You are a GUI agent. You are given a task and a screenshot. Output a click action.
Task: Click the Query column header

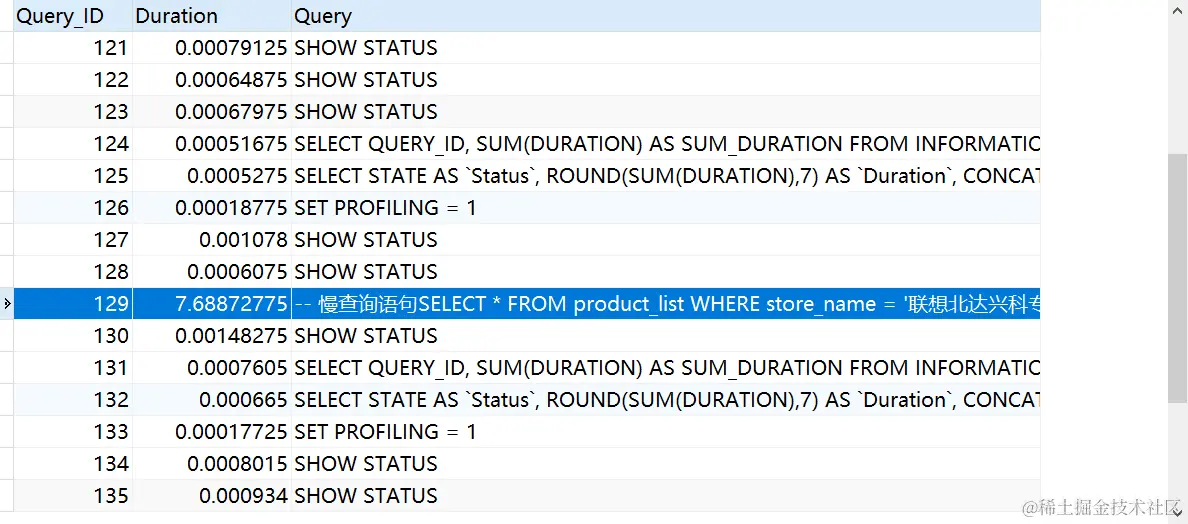(x=665, y=16)
